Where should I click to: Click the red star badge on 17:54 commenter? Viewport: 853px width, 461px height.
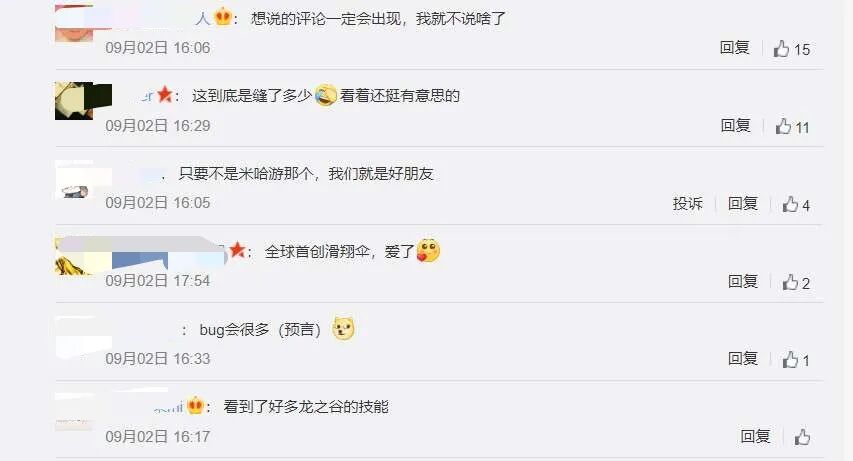click(237, 250)
